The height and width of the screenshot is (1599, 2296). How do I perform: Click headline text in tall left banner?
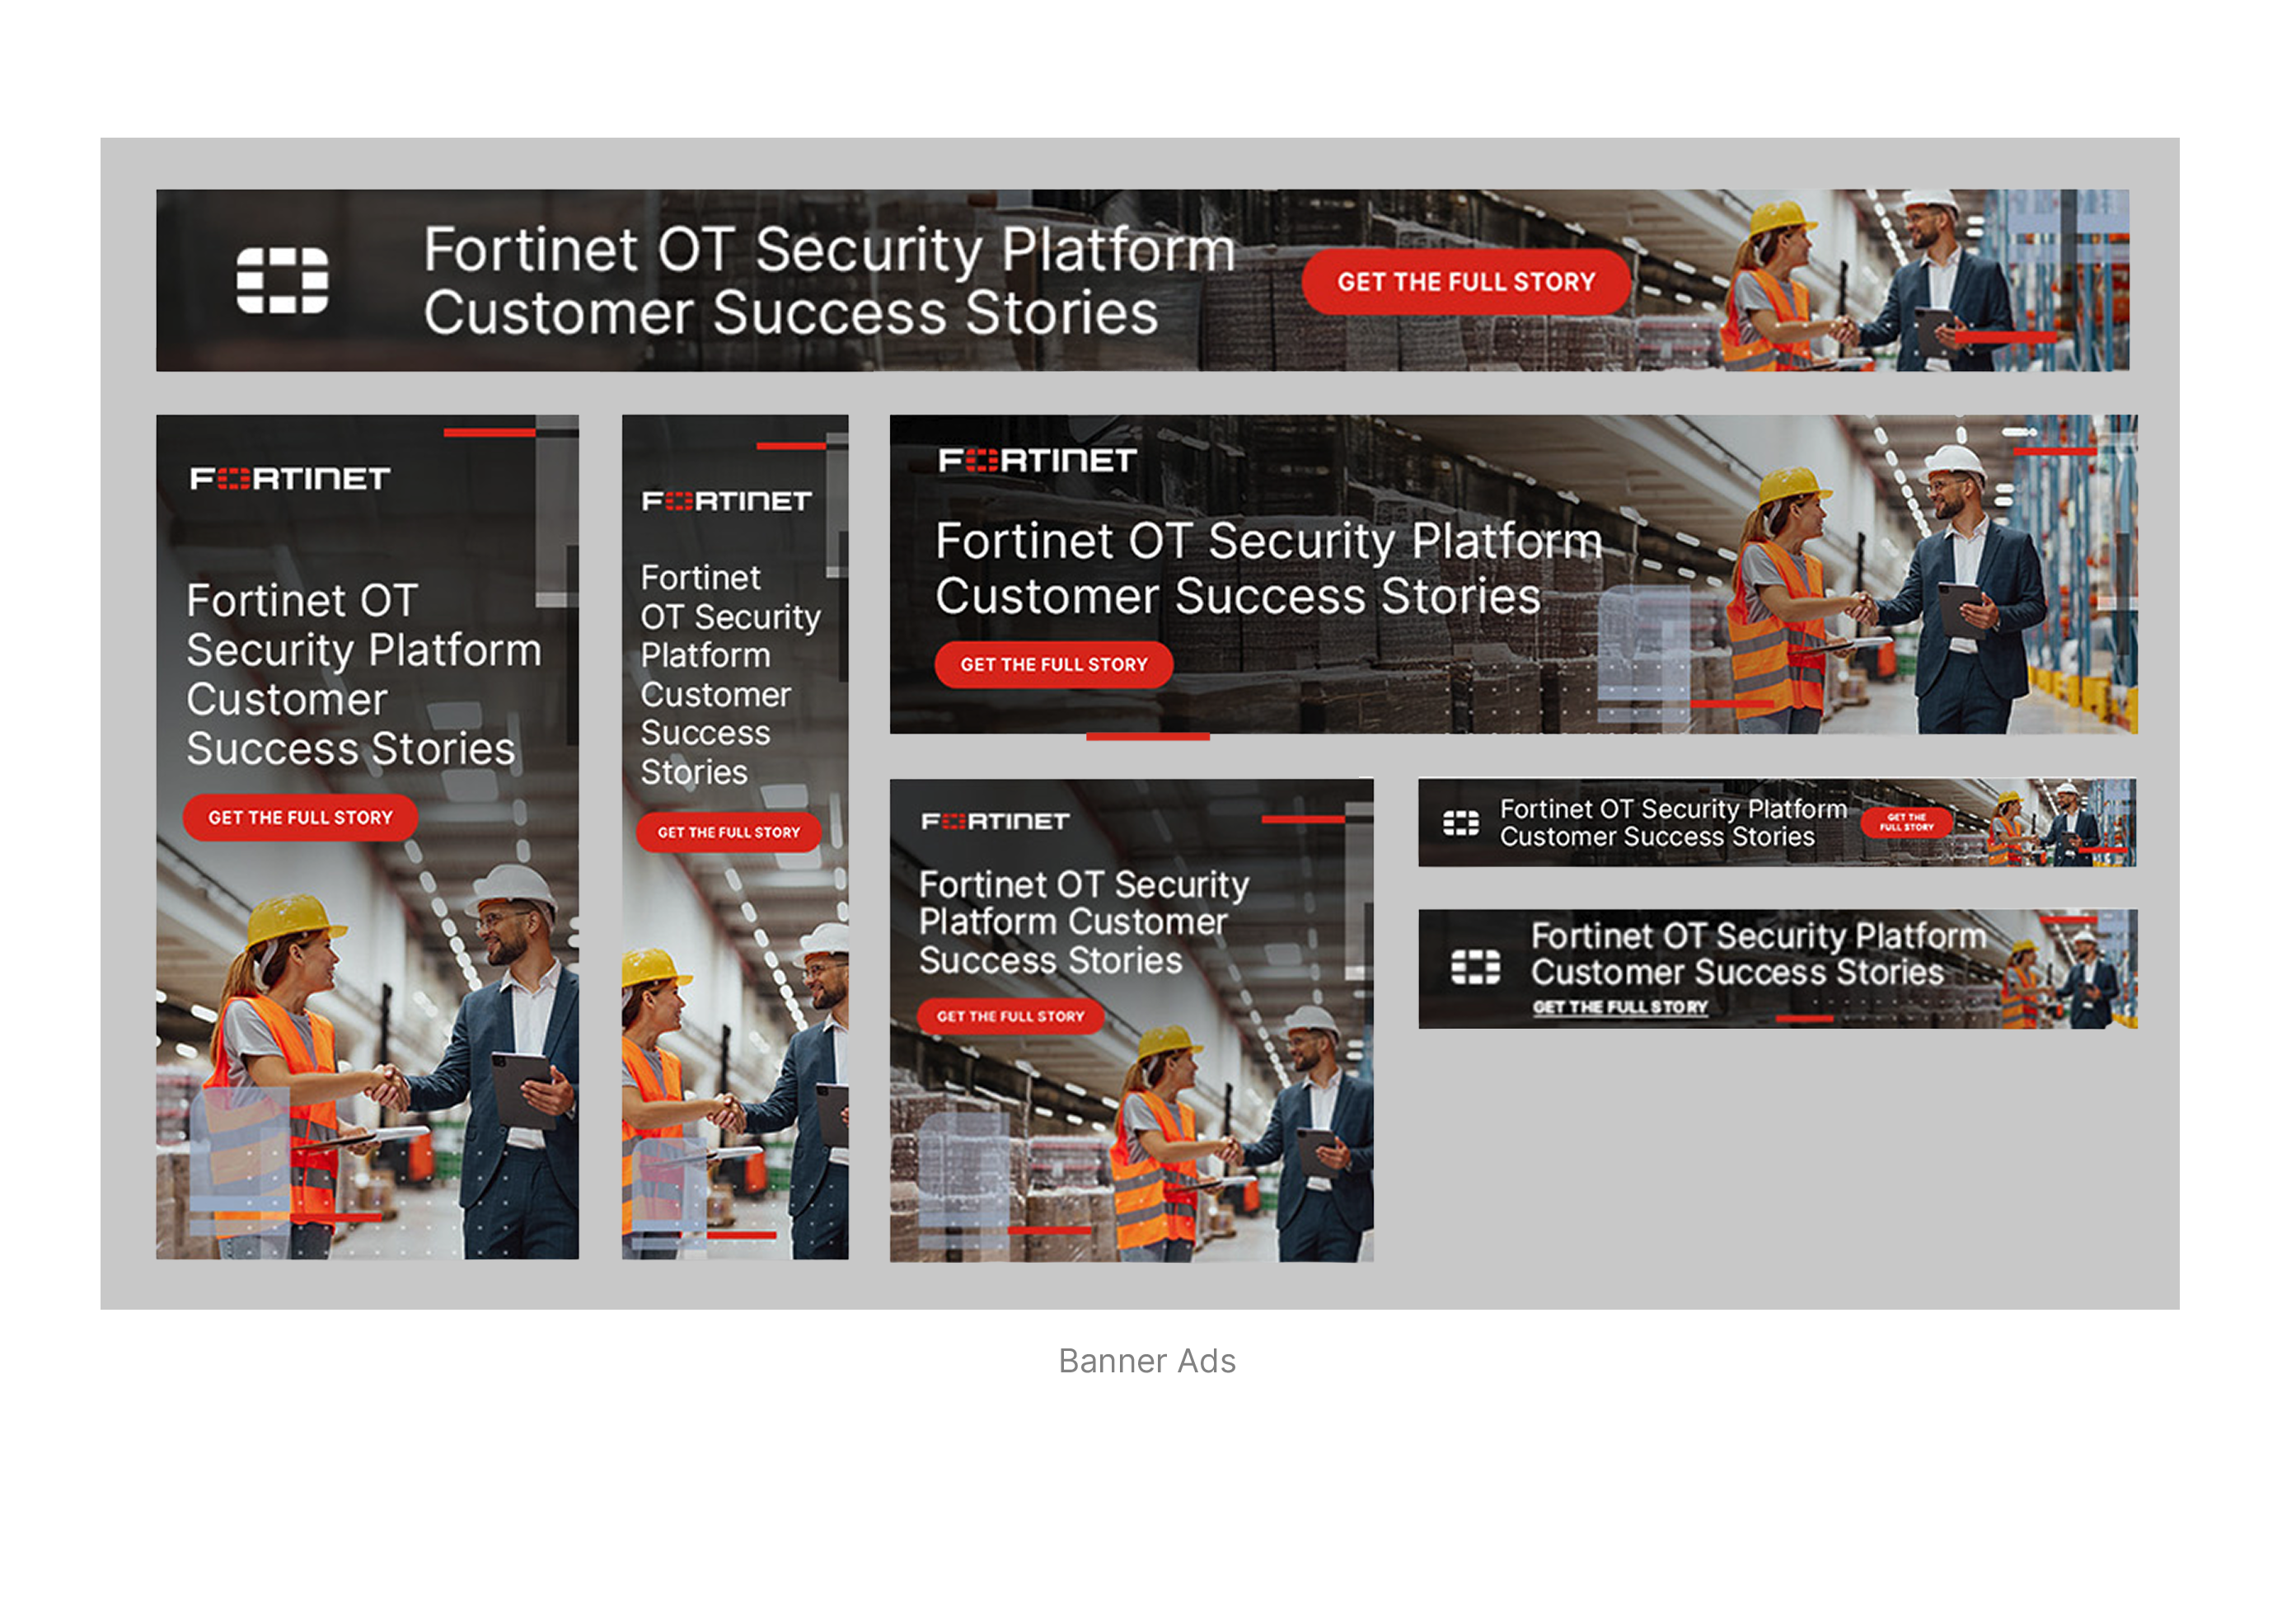364,675
